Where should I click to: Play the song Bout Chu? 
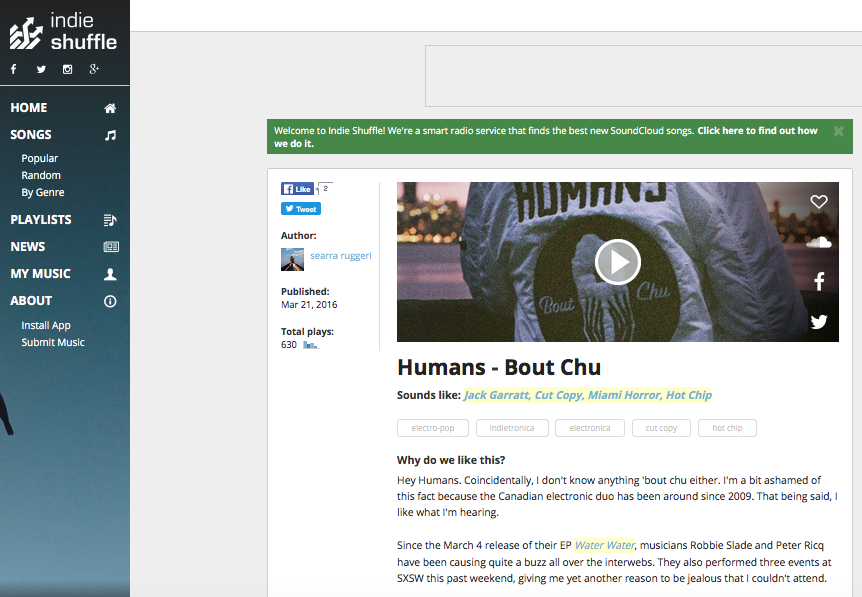(x=617, y=261)
